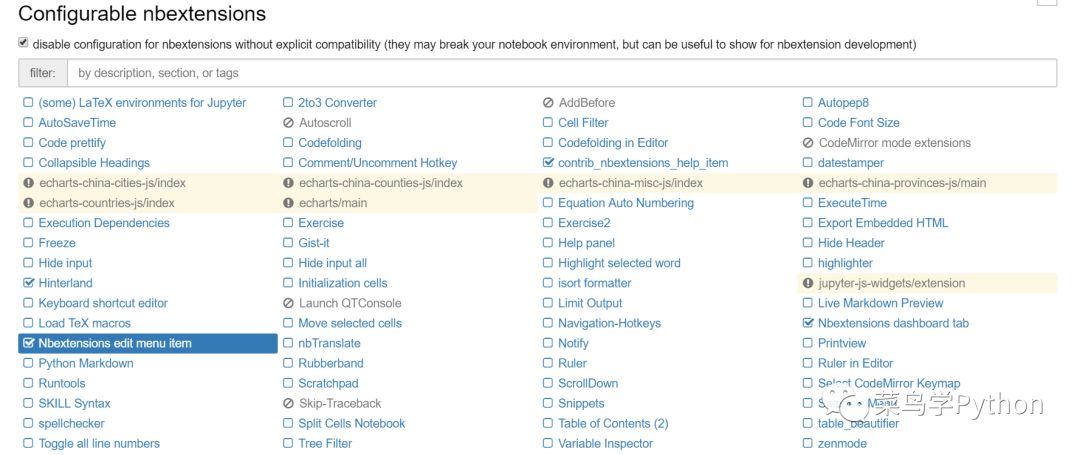Click the disabled icon beside Skip-Traceback
1080x455 pixels.
coord(288,403)
